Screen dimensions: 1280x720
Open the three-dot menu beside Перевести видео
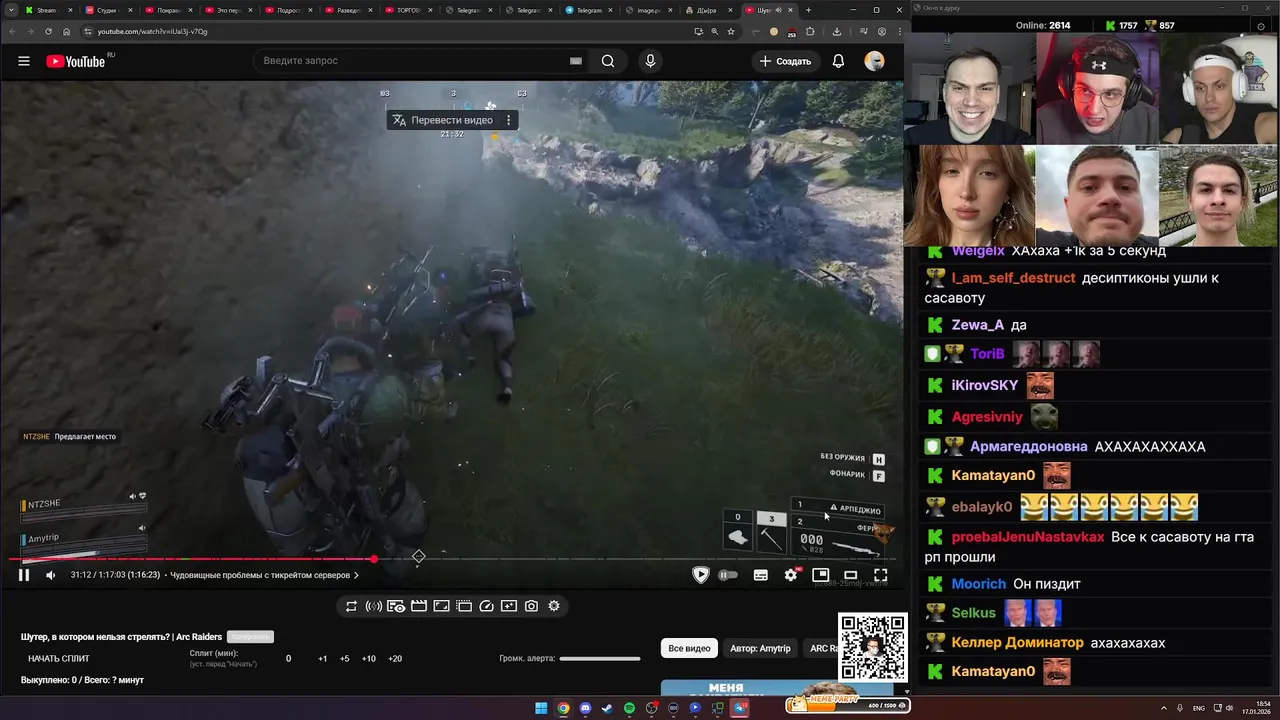pyautogui.click(x=508, y=120)
